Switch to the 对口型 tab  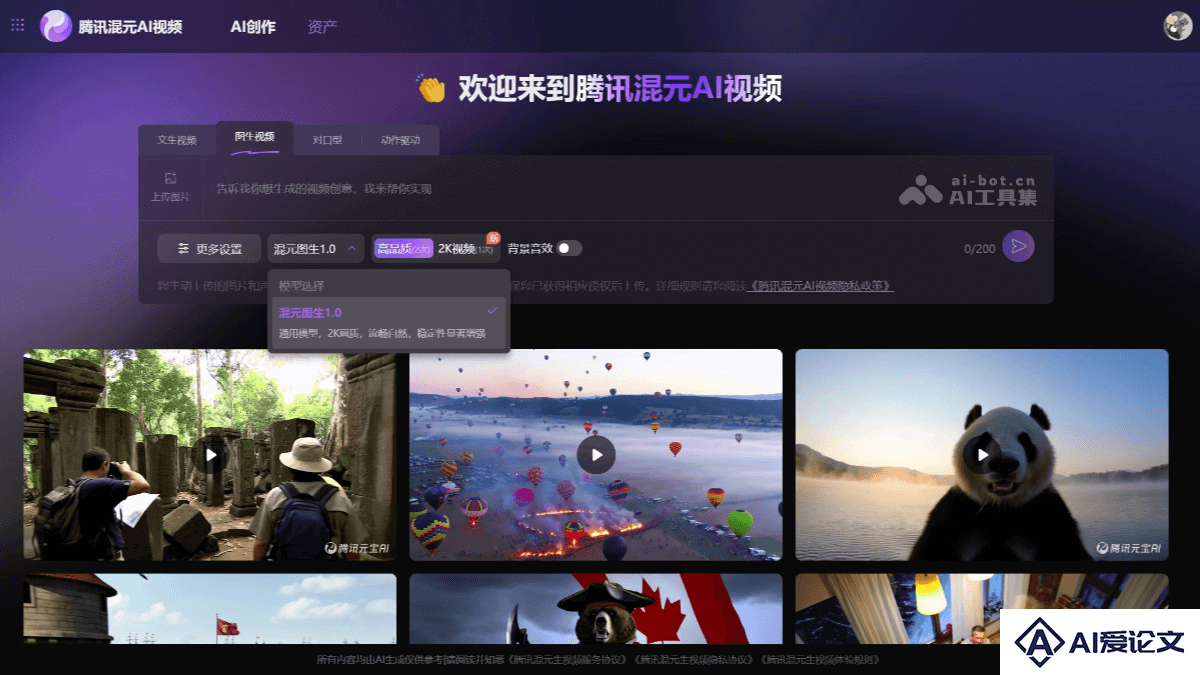tap(327, 140)
